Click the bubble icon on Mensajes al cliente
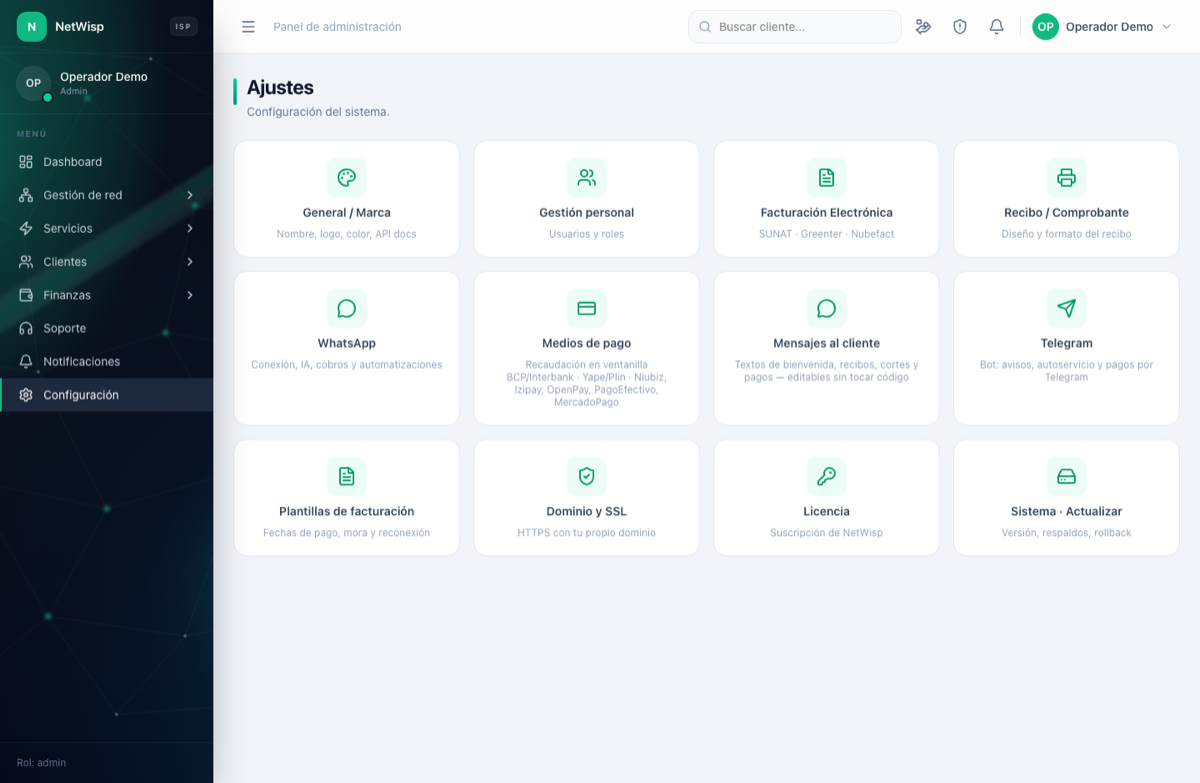This screenshot has width=1200, height=783. point(827,308)
